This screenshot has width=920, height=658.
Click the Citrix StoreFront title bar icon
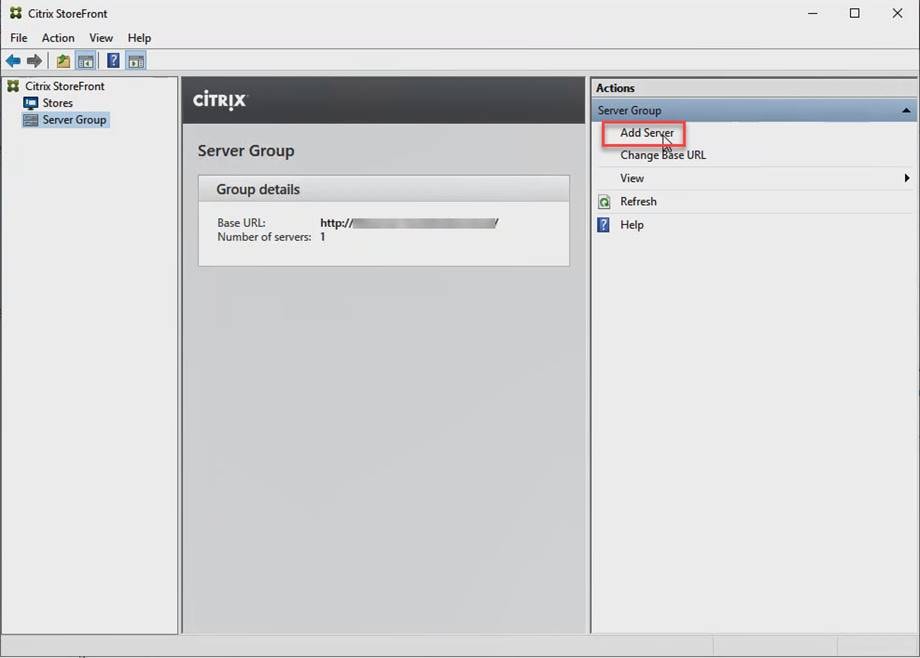point(16,13)
